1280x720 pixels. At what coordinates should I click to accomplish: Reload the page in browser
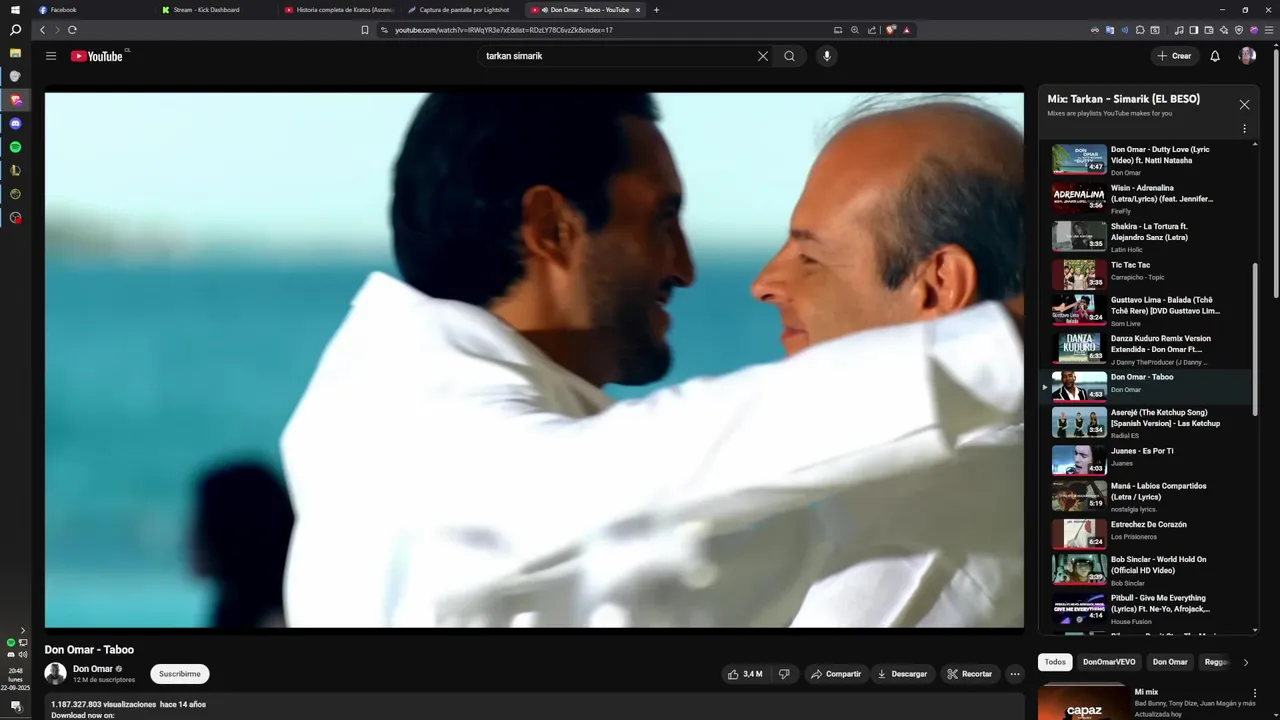pos(72,30)
